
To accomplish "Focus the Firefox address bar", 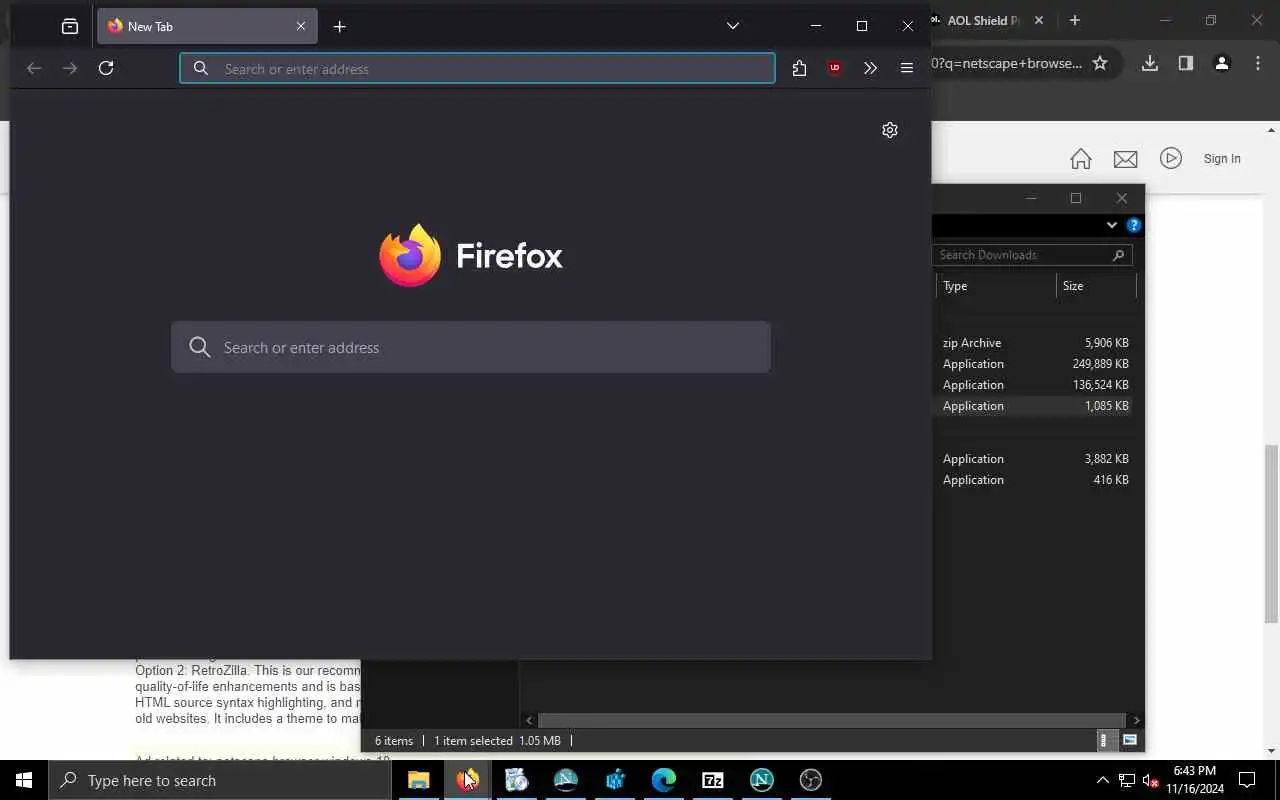I will point(477,68).
